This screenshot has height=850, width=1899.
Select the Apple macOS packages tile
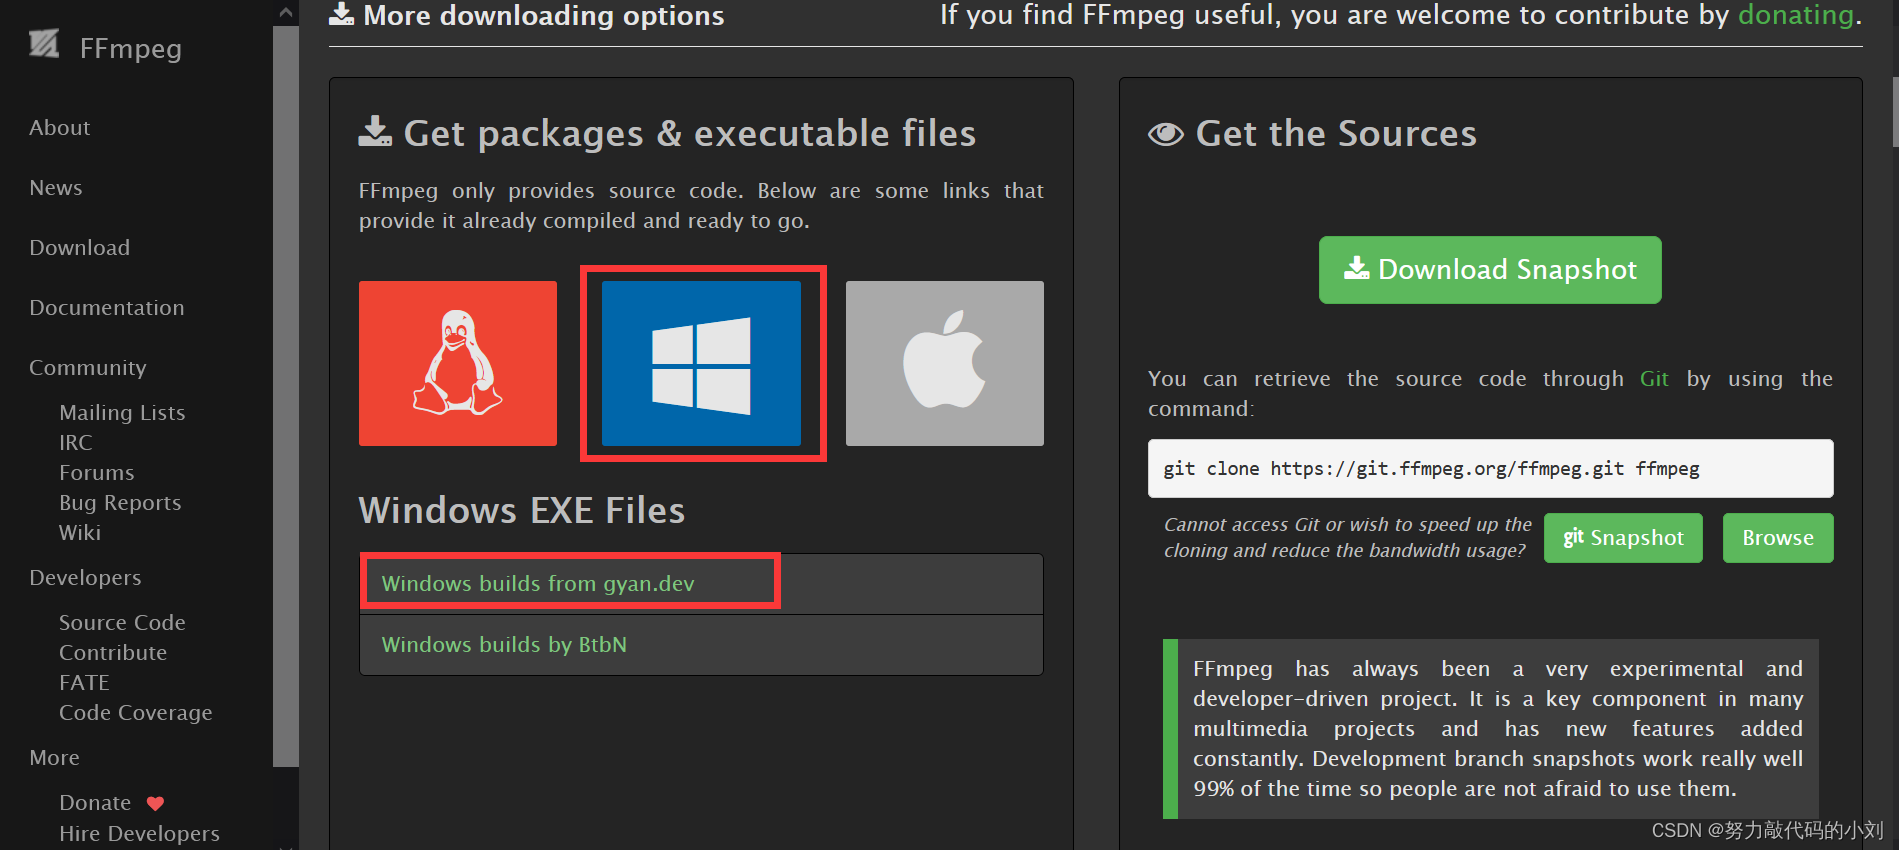pyautogui.click(x=945, y=363)
